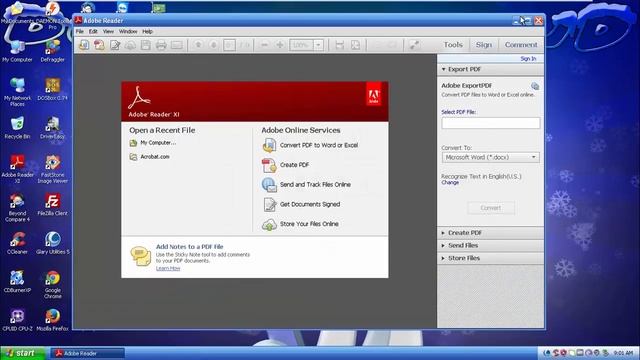Click the read mode expand icon
This screenshot has width=640, height=360.
click(x=414, y=45)
